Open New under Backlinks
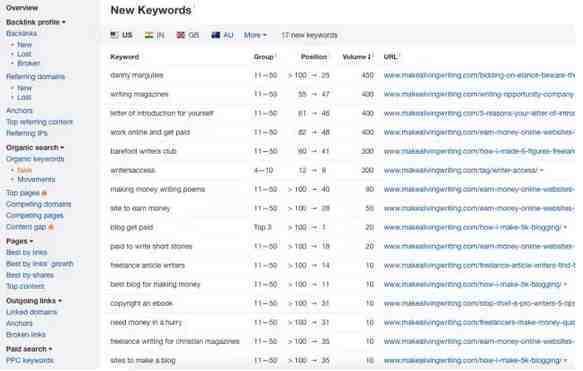583x371 pixels. coord(25,45)
